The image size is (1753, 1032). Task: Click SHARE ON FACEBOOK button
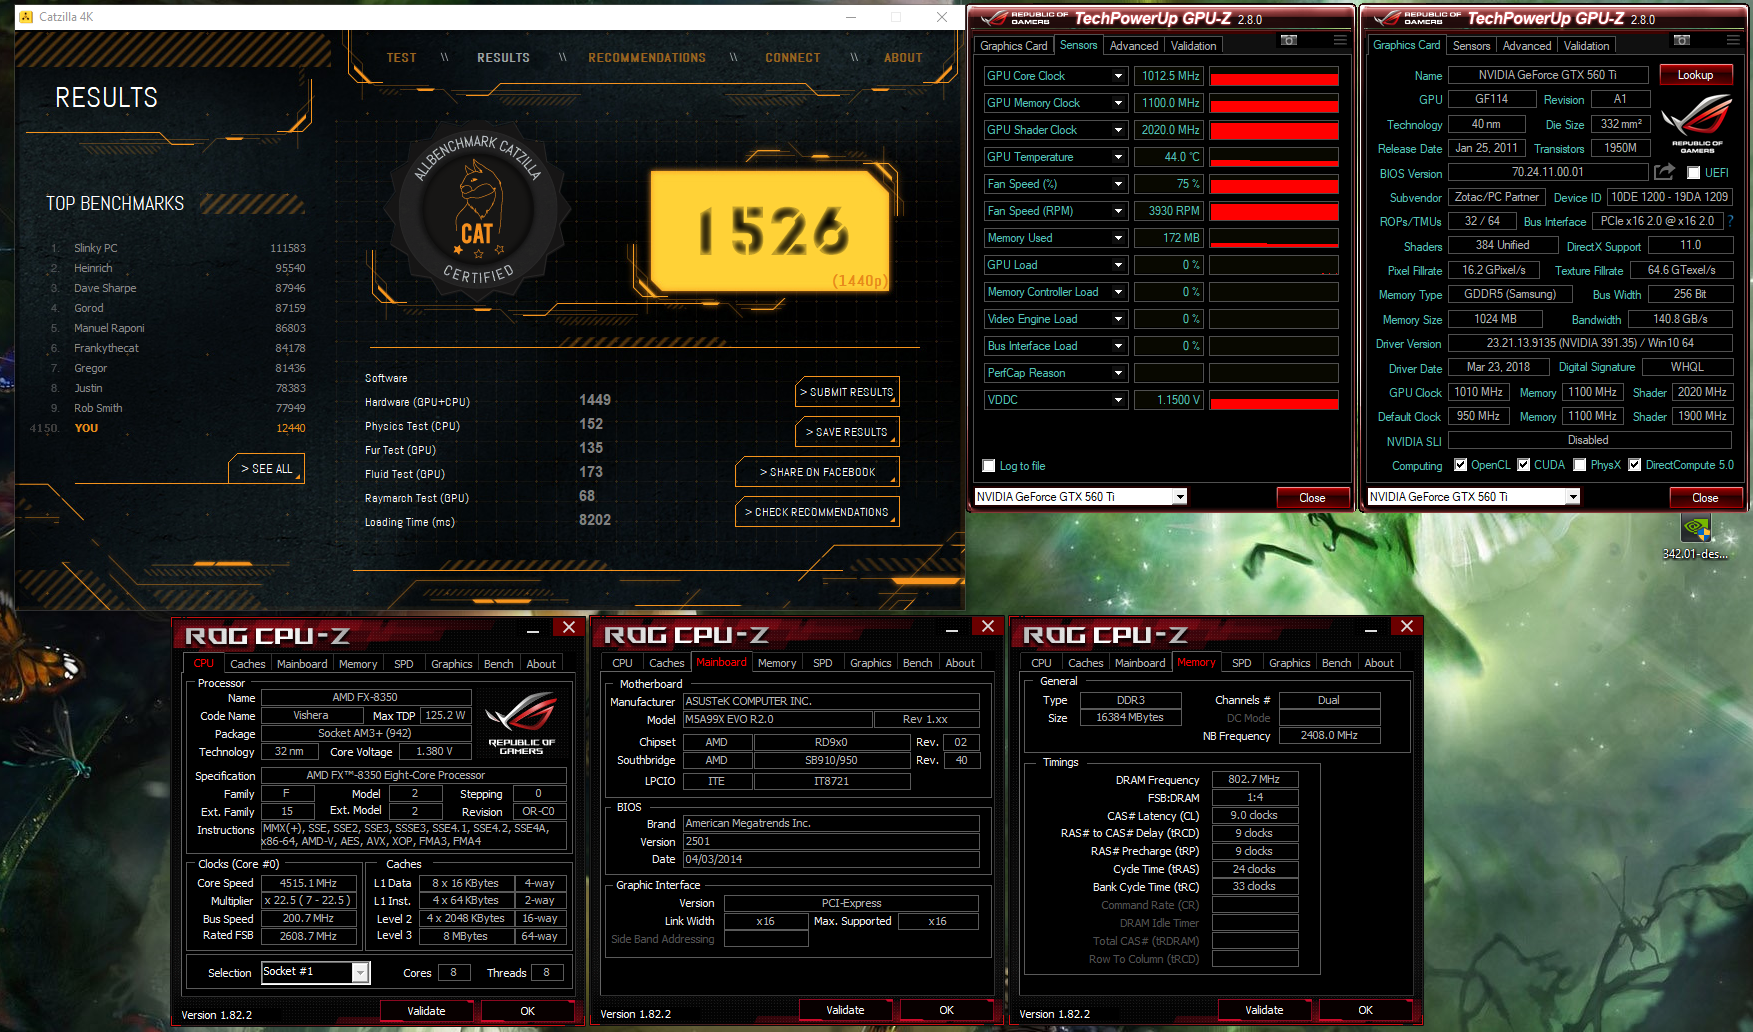tap(817, 472)
